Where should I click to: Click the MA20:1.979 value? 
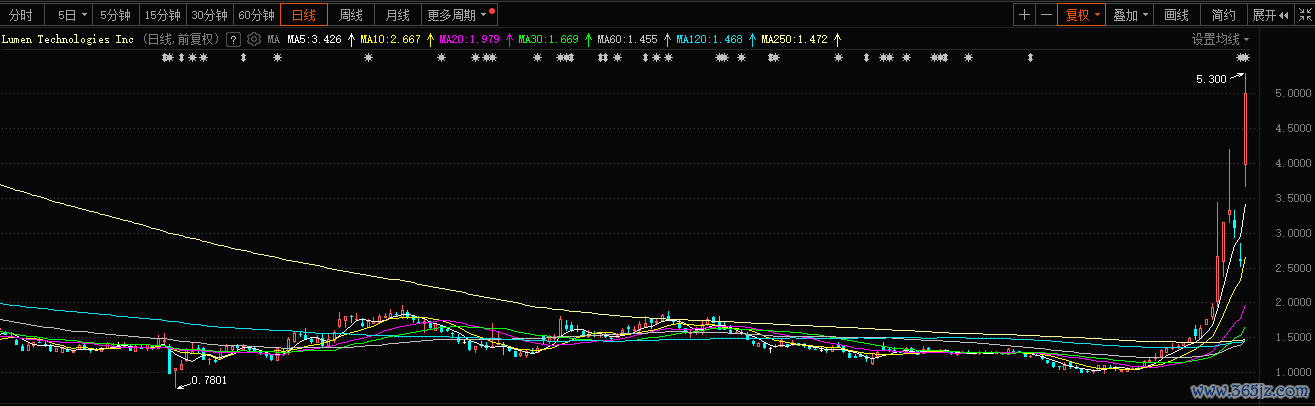(x=470, y=40)
